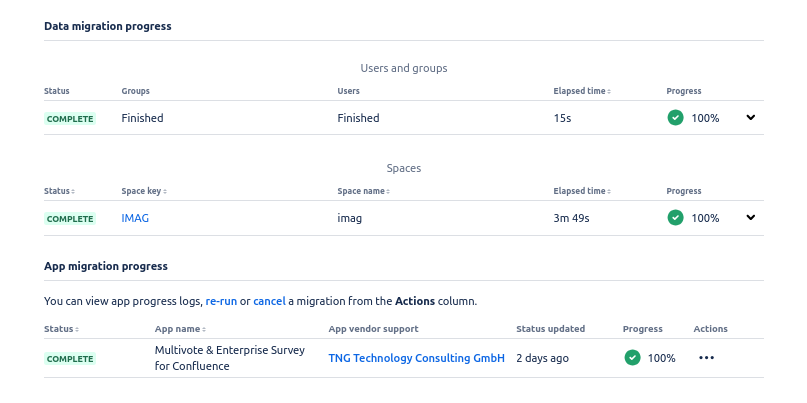The height and width of the screenshot is (403, 807).
Task: Open TNG Technology Consulting GmbH vendor link
Action: tap(416, 358)
